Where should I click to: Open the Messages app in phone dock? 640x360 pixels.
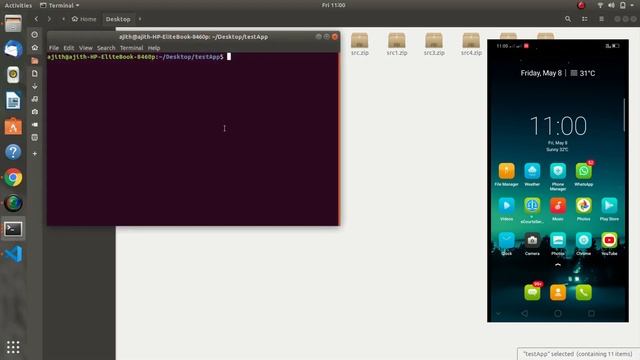532,292
